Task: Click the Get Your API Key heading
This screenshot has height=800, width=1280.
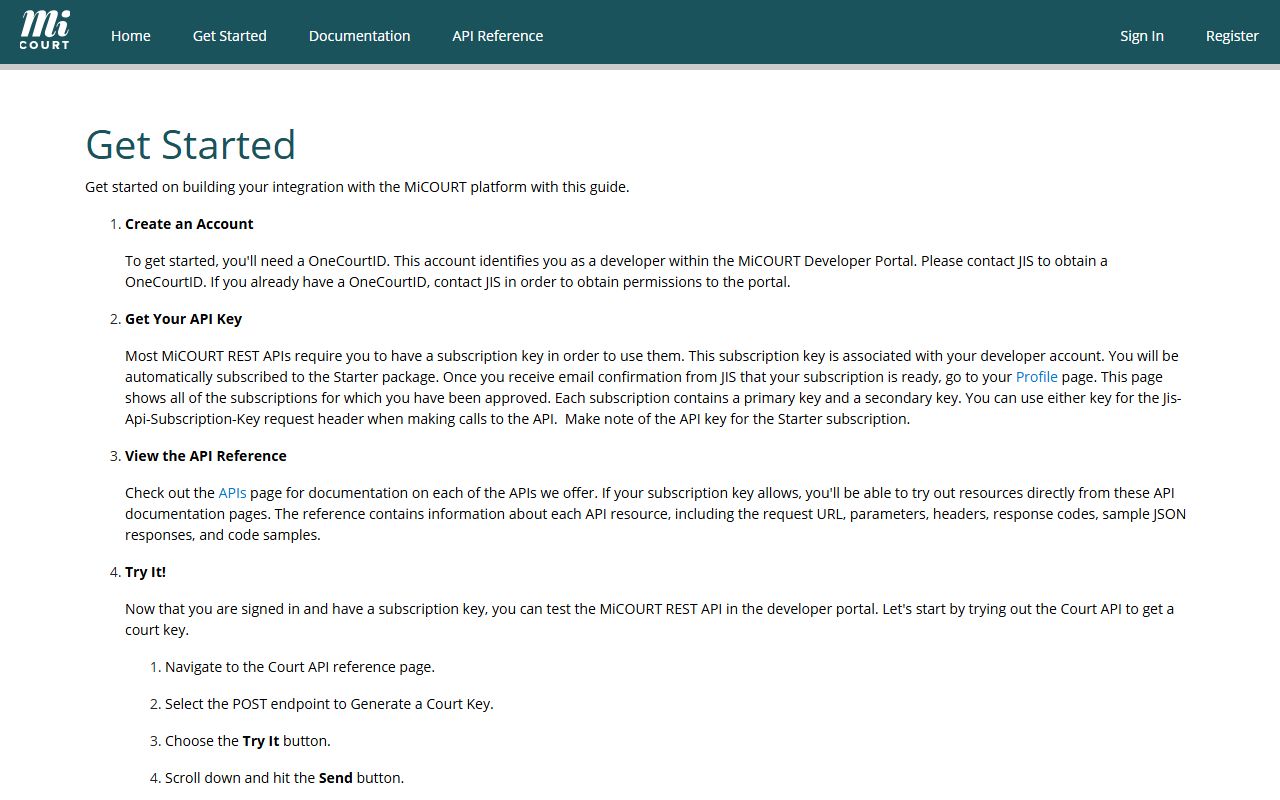Action: pos(184,319)
